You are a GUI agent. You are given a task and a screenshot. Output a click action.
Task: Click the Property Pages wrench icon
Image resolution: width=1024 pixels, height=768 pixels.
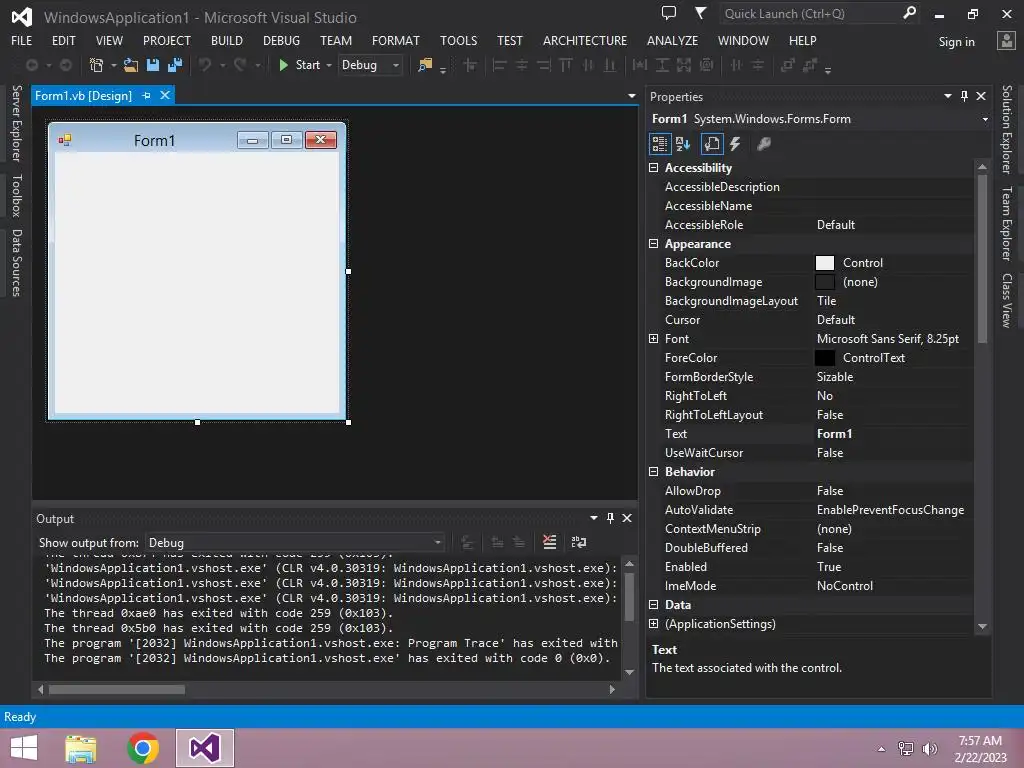(x=763, y=144)
